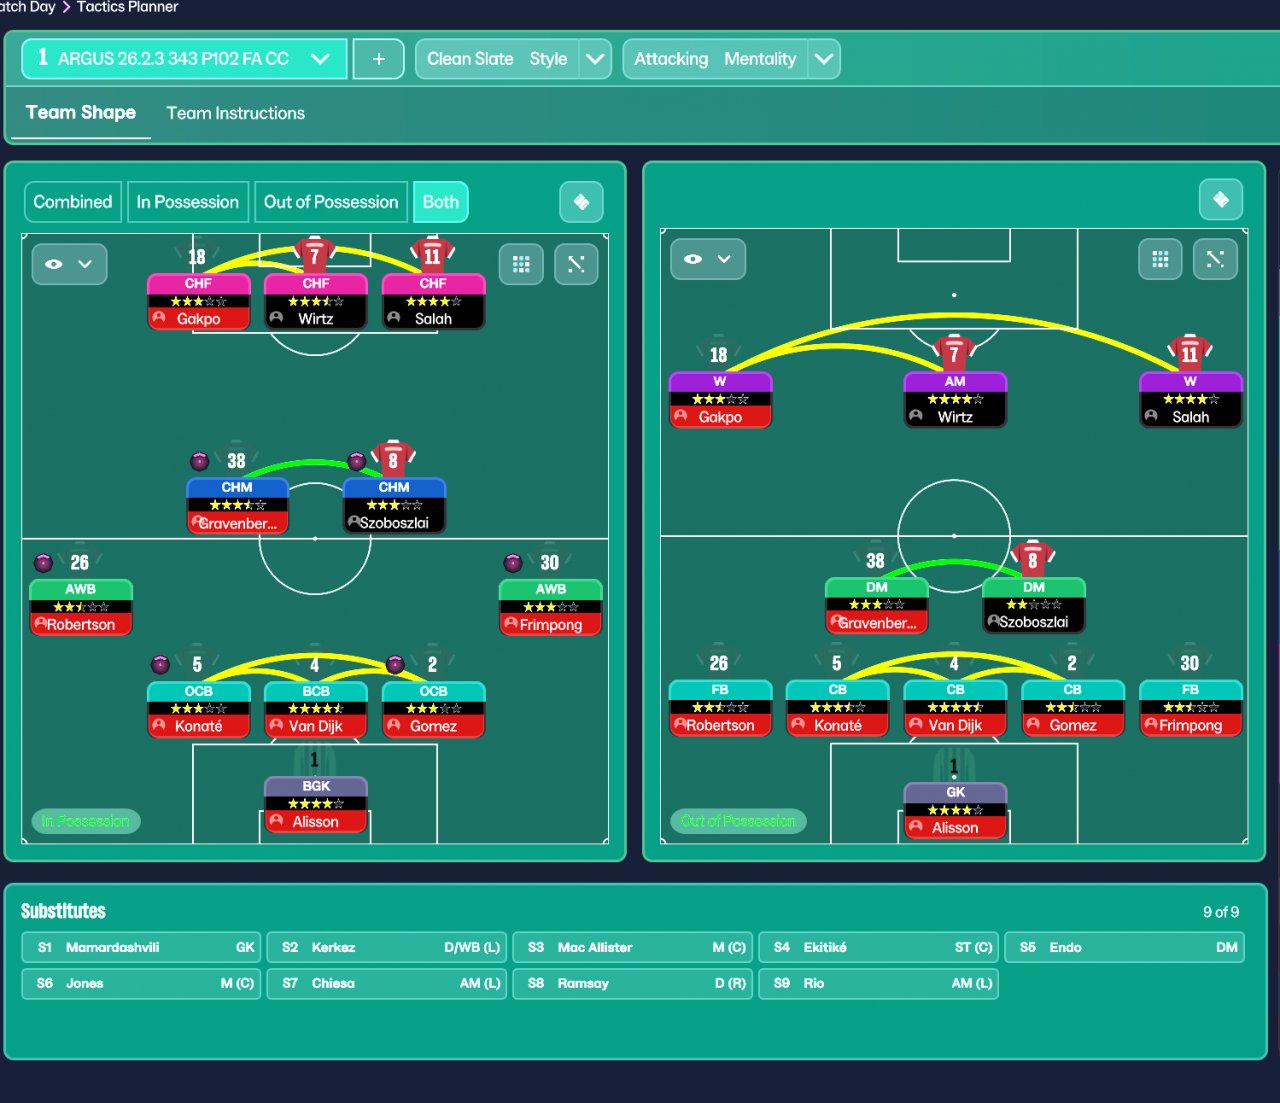Screen dimensions: 1280x1103
Task: Click the purple instruction icon beside Gomez's number 2
Action: (395, 664)
